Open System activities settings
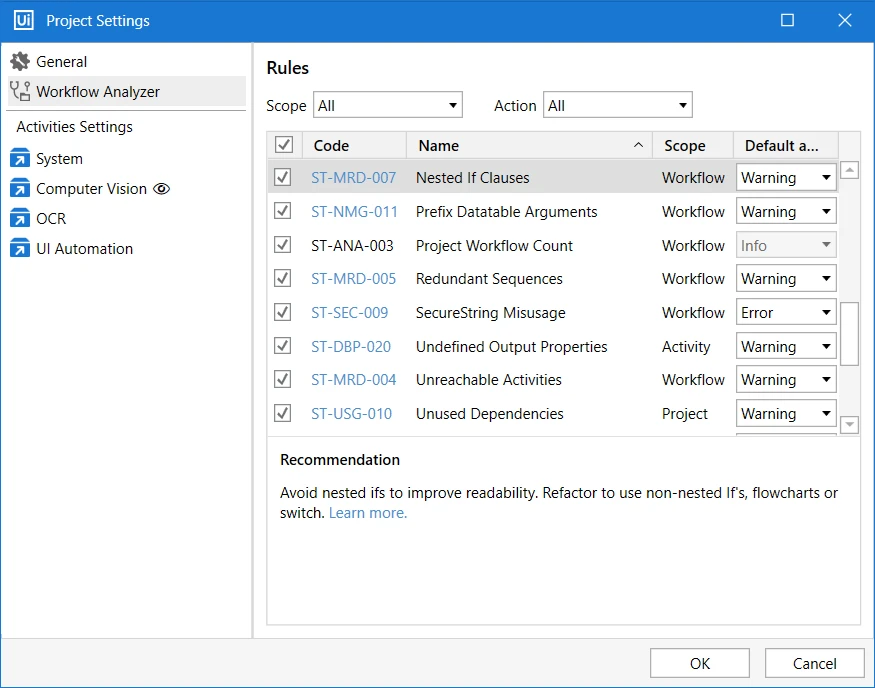 [127, 158]
